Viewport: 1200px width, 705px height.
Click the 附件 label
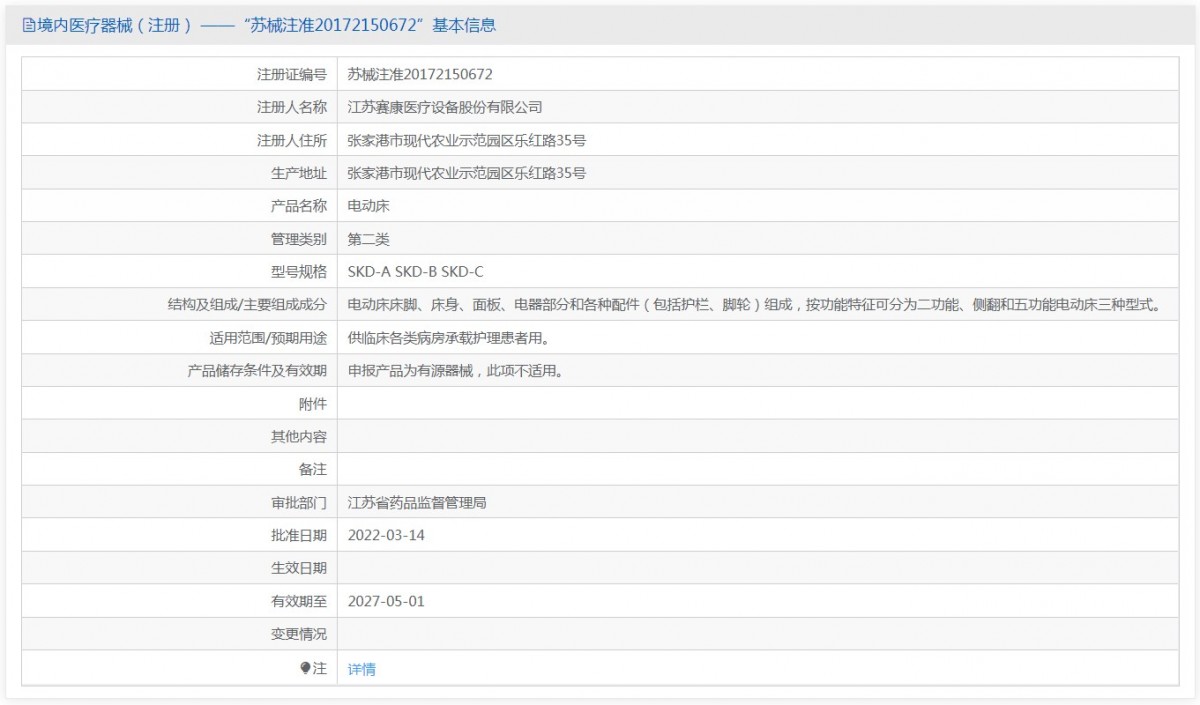313,404
